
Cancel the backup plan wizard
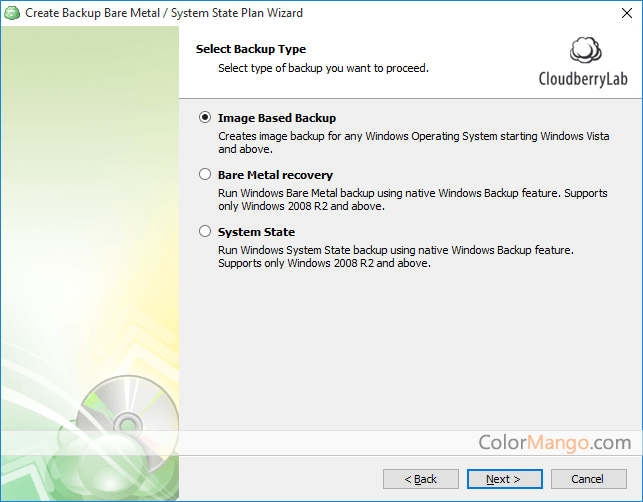point(589,479)
